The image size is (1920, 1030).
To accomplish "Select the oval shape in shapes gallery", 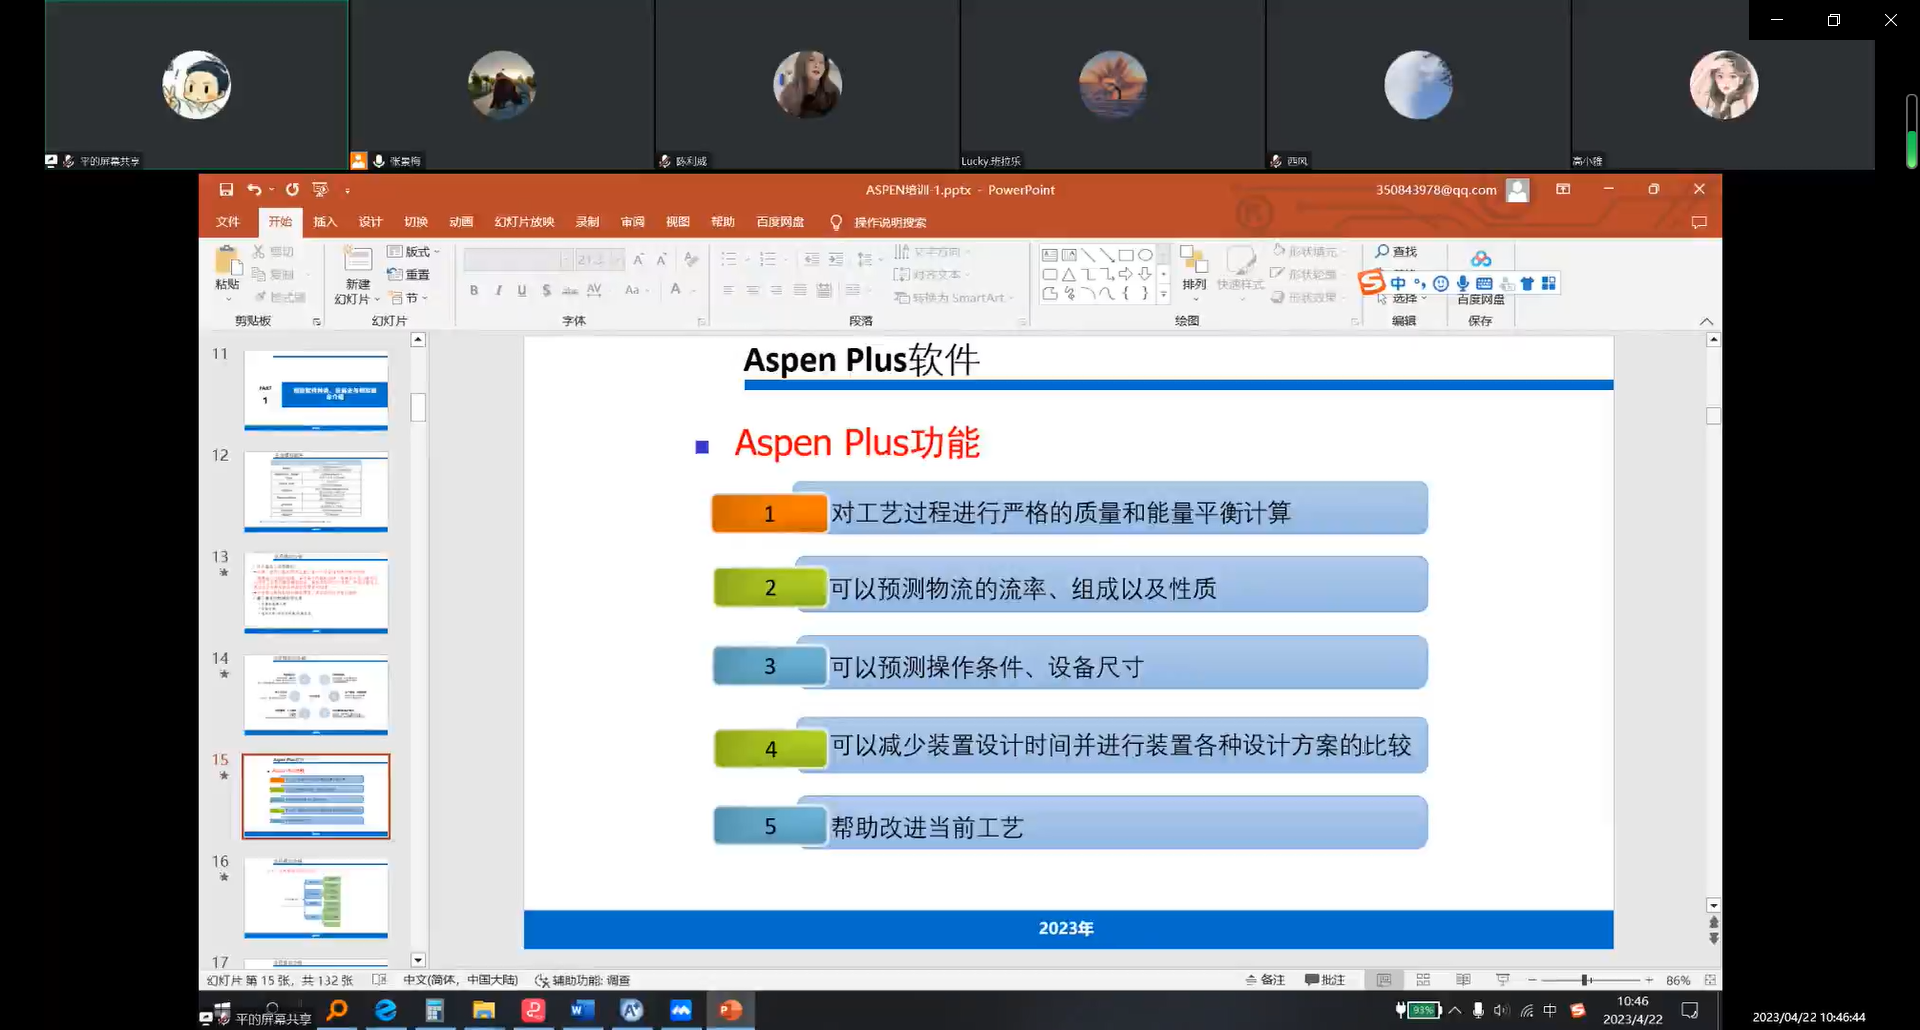I will pyautogui.click(x=1145, y=255).
